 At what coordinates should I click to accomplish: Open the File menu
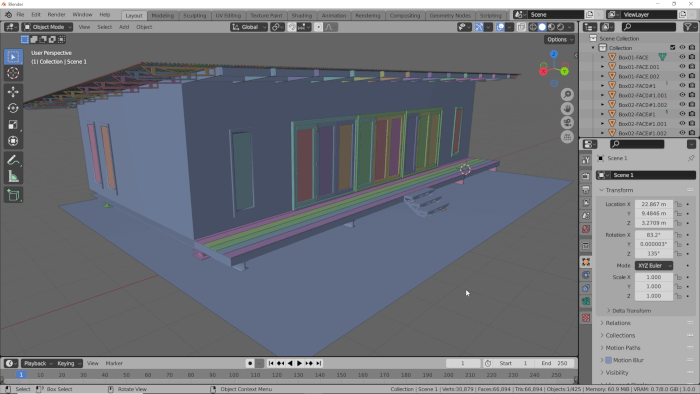coord(20,15)
